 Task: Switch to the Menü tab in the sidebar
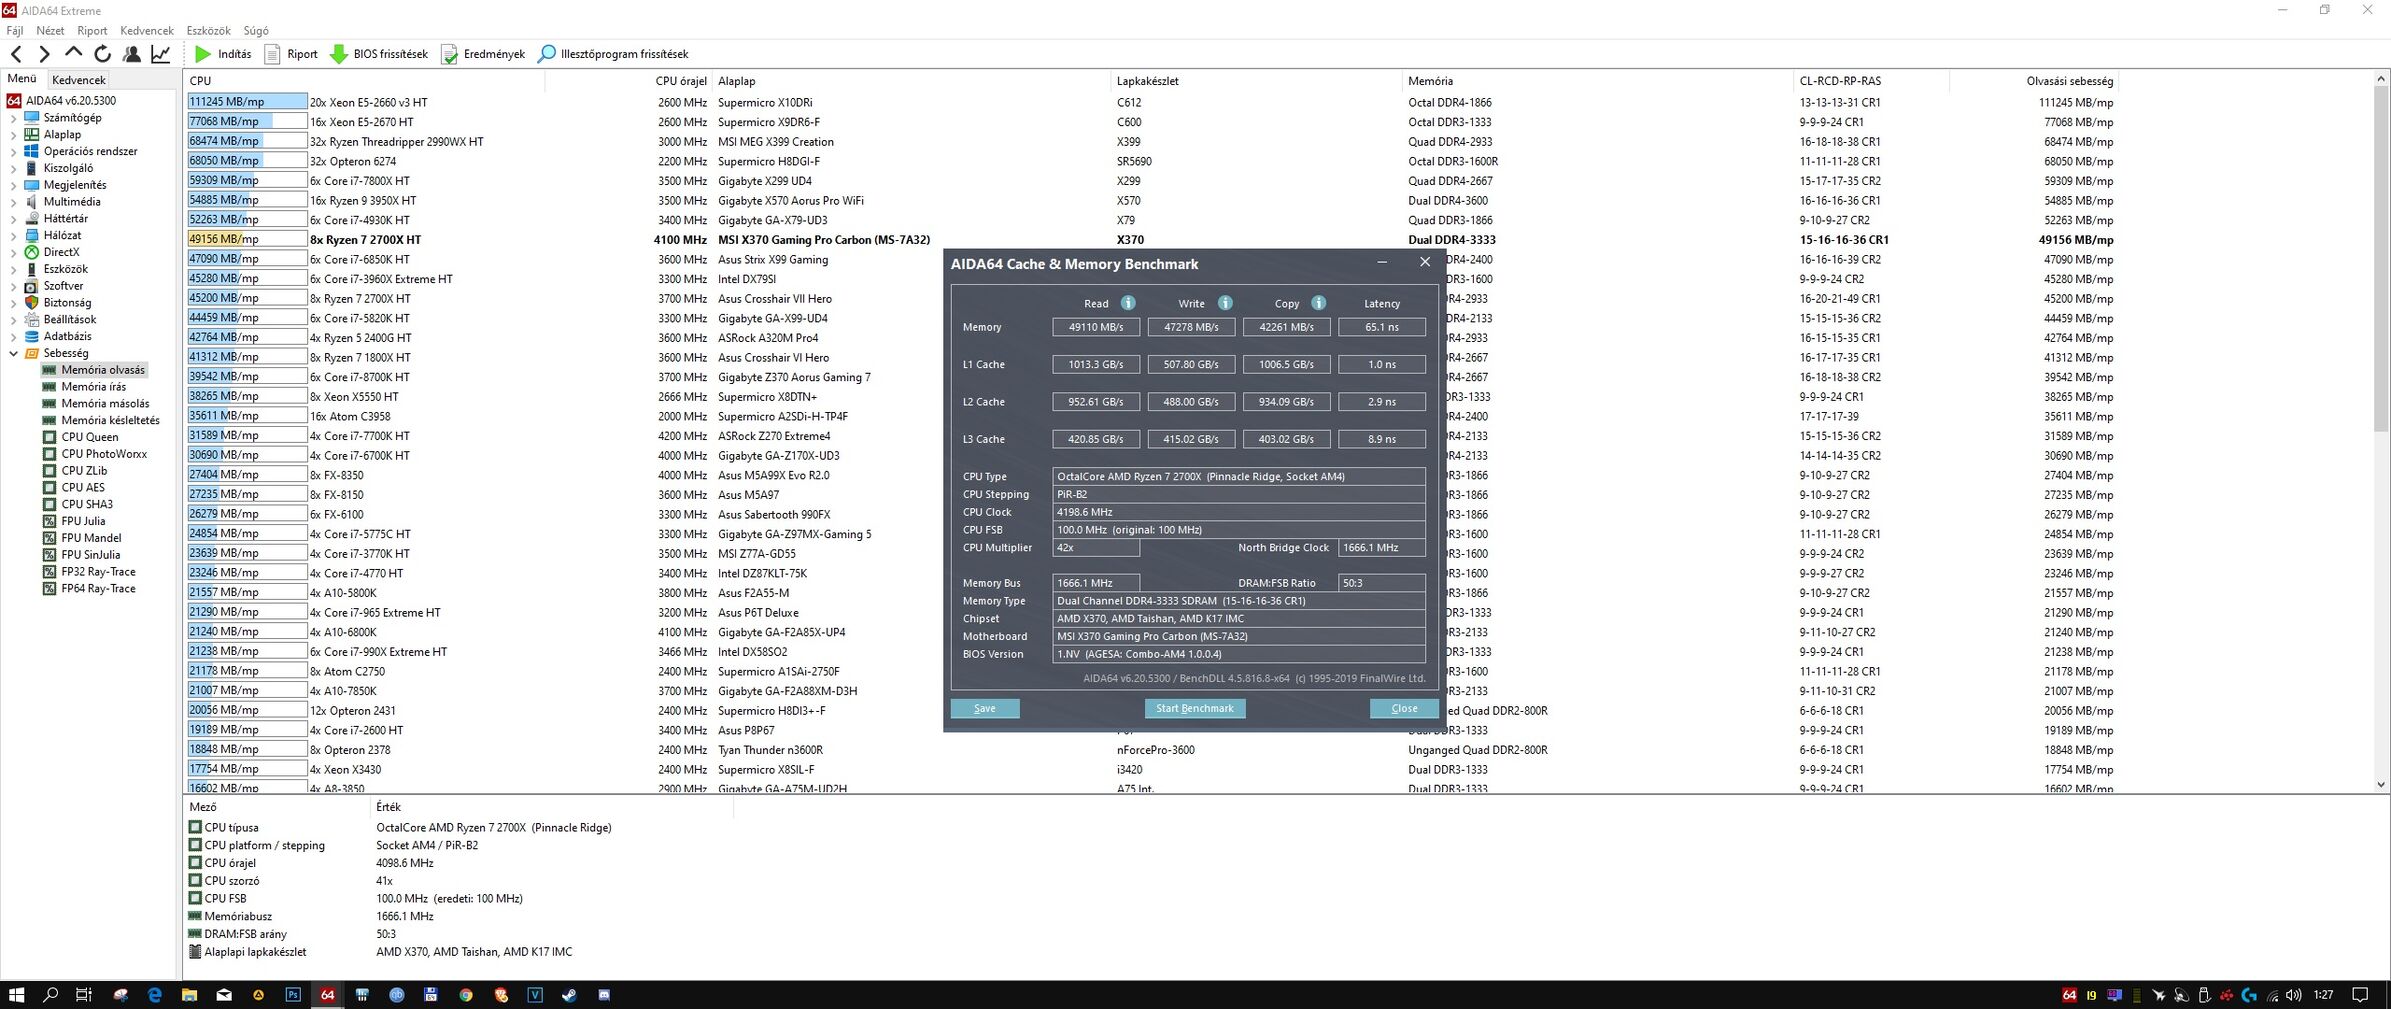coord(22,79)
